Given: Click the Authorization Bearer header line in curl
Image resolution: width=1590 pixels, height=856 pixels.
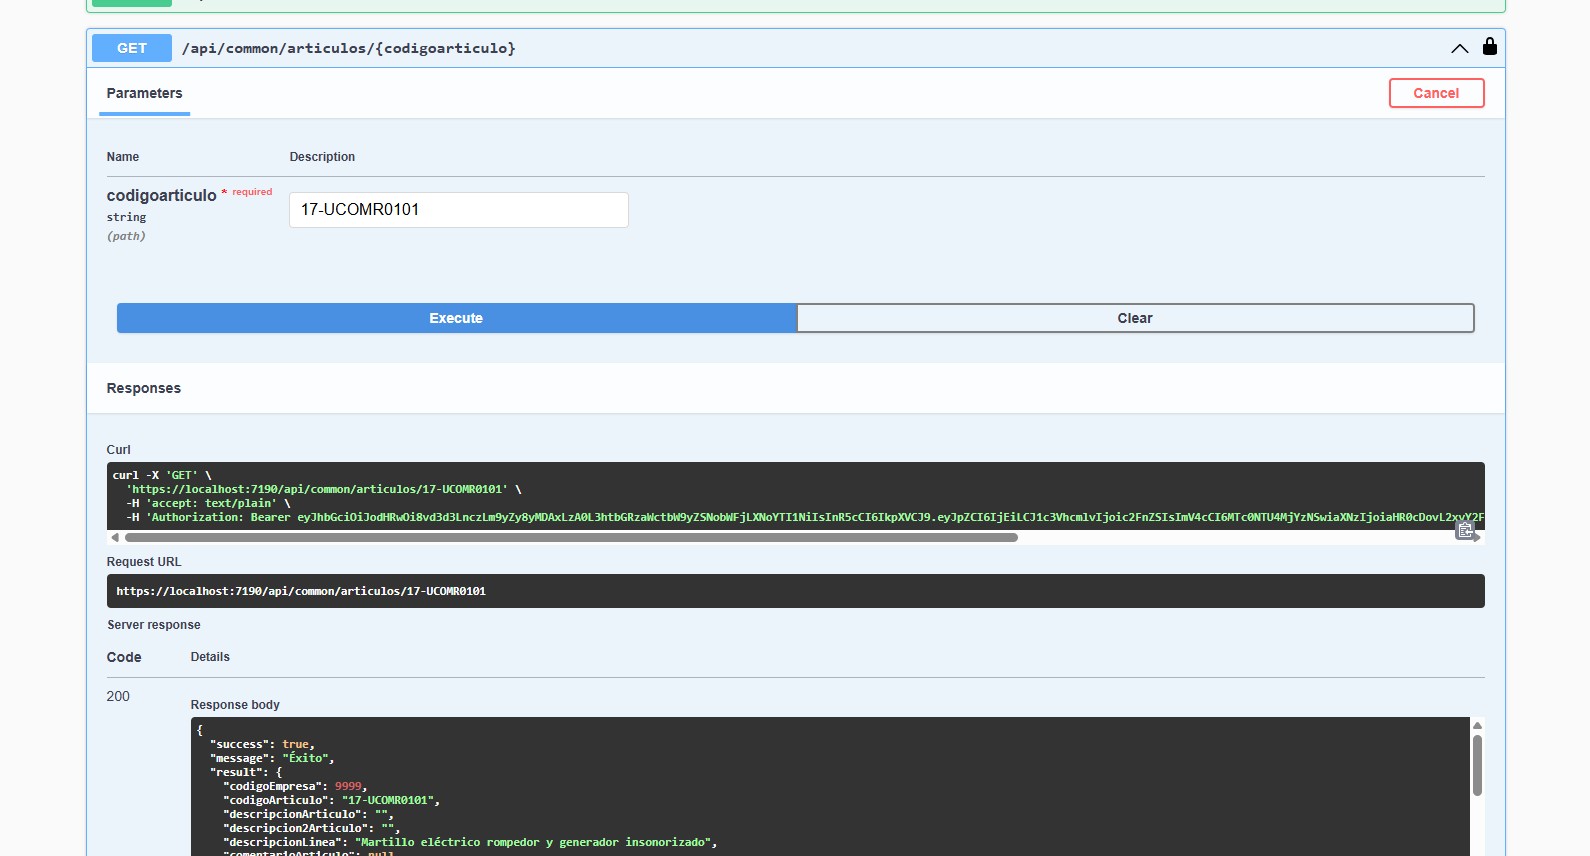Looking at the screenshot, I should (805, 517).
